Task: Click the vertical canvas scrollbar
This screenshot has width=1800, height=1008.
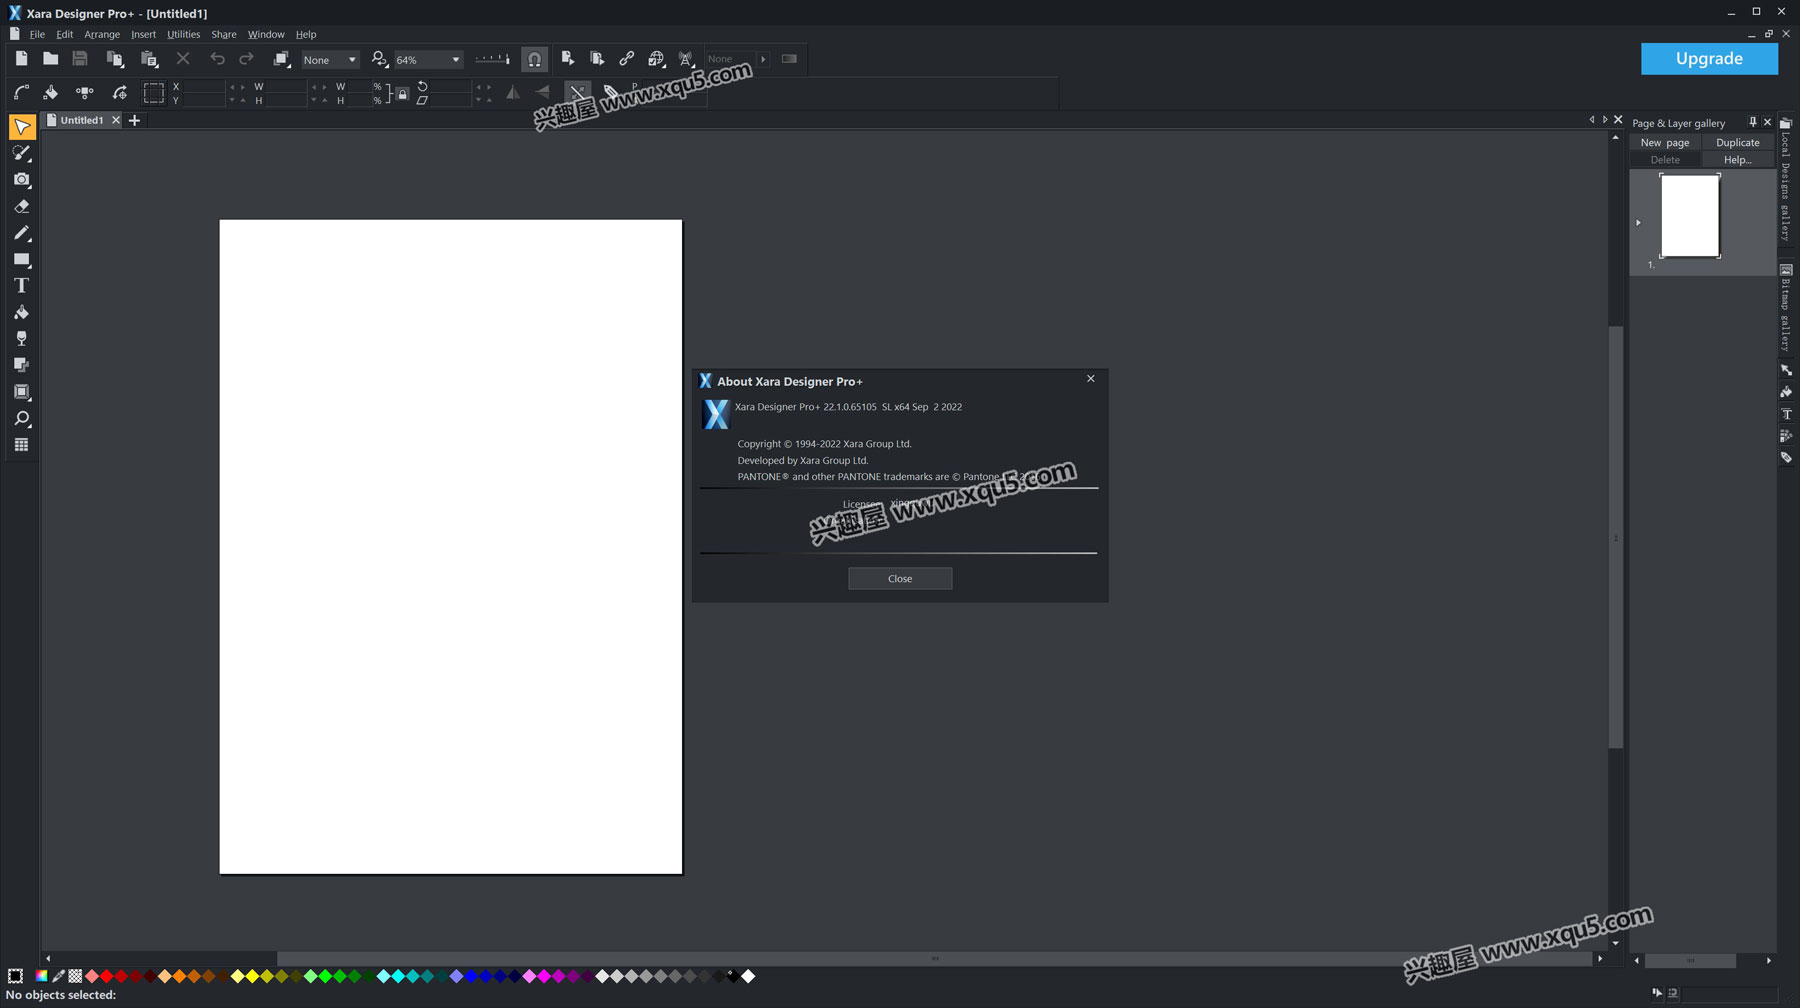Action: 1615,537
